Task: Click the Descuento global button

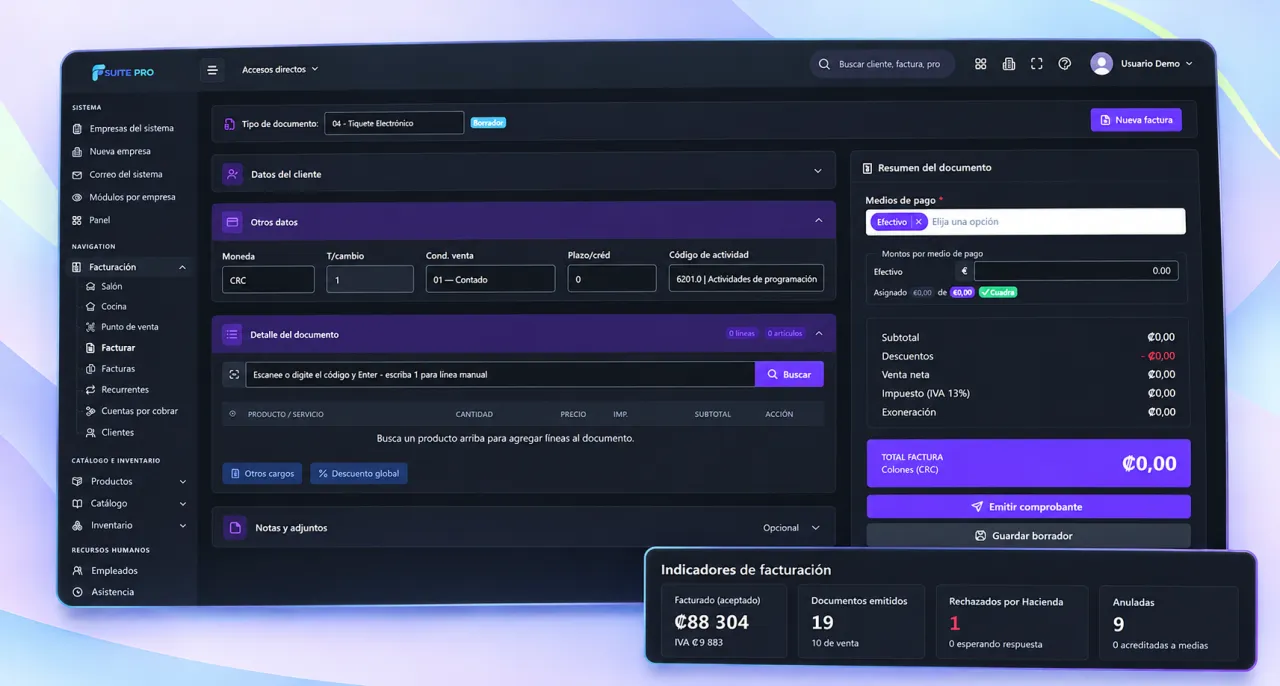Action: pos(359,473)
